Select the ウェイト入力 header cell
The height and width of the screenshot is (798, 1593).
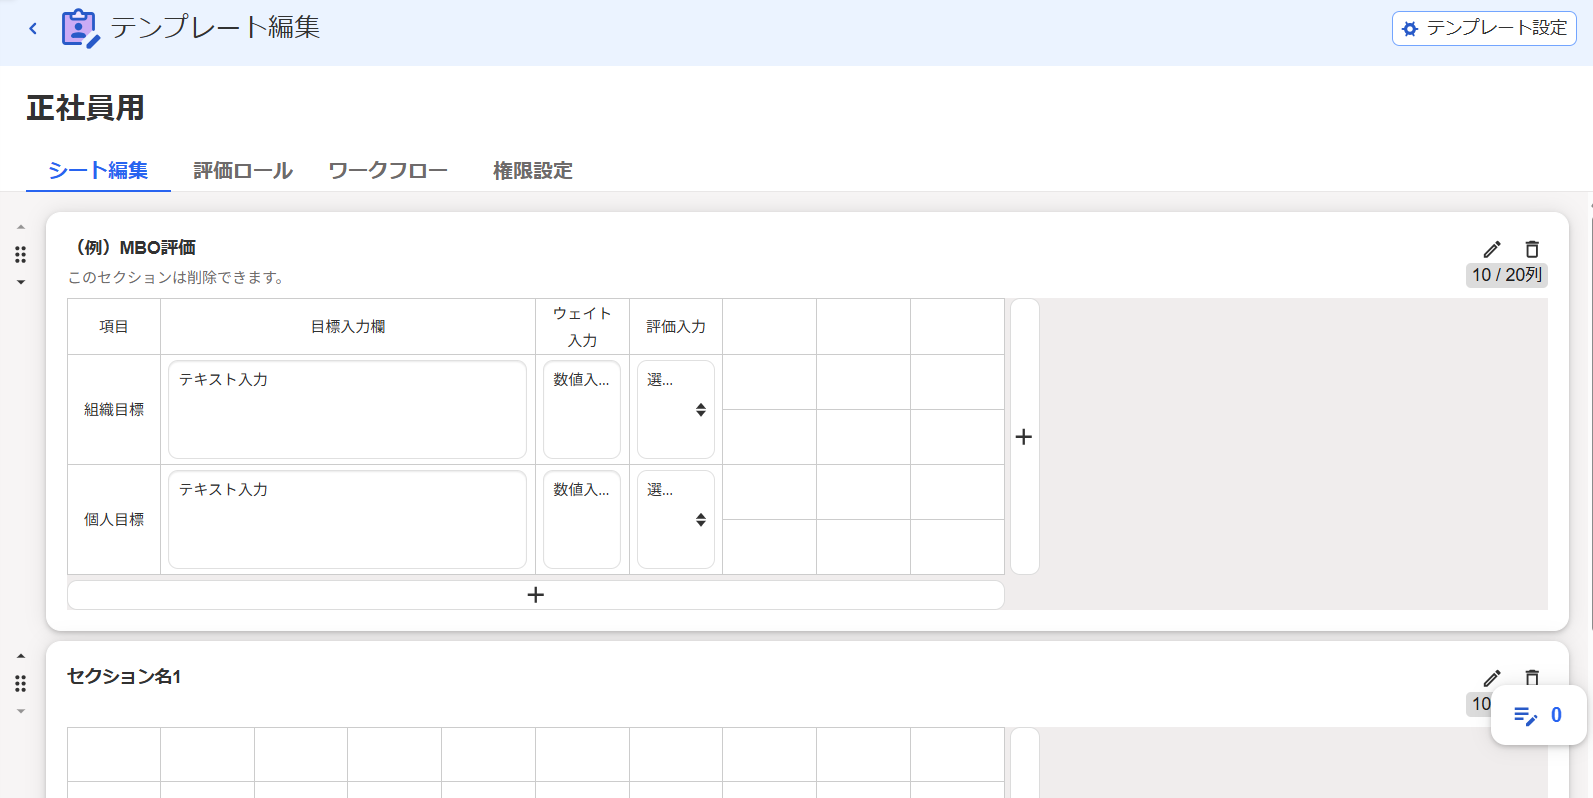(x=582, y=327)
